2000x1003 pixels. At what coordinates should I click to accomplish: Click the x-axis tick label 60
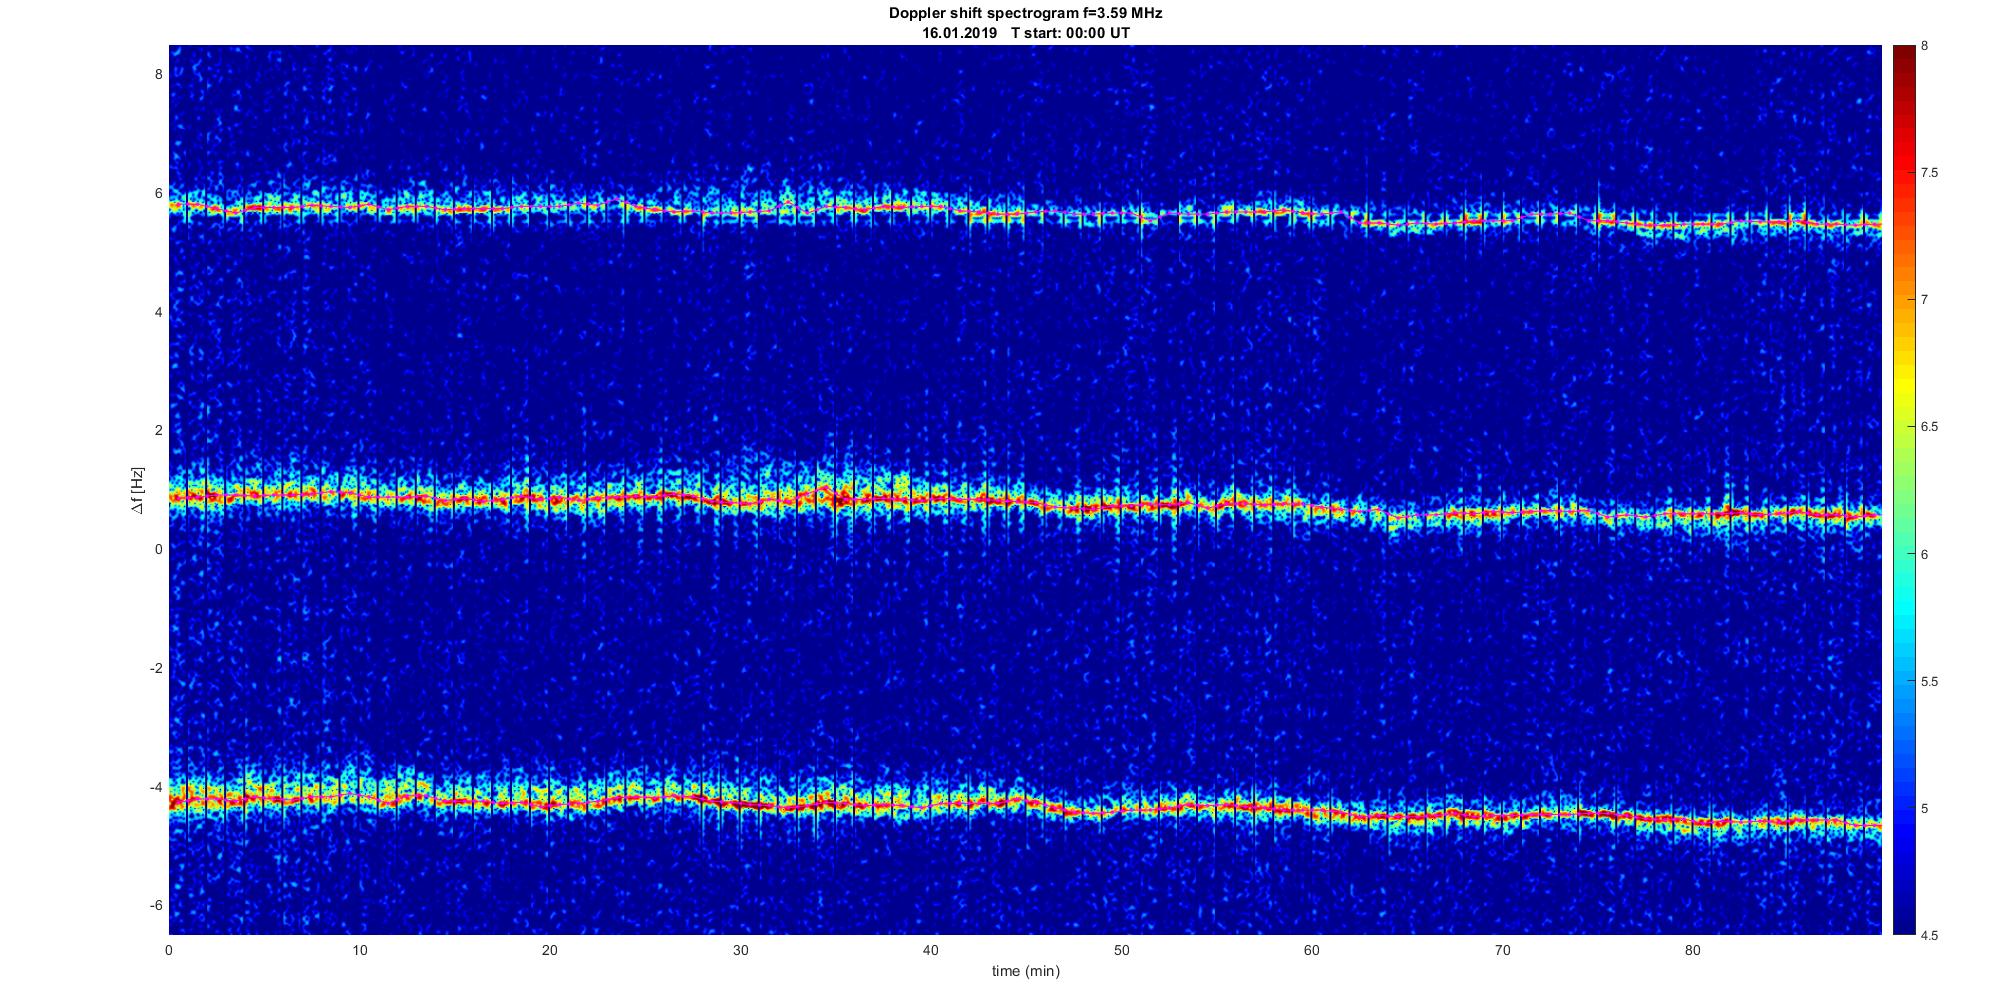pos(1311,950)
